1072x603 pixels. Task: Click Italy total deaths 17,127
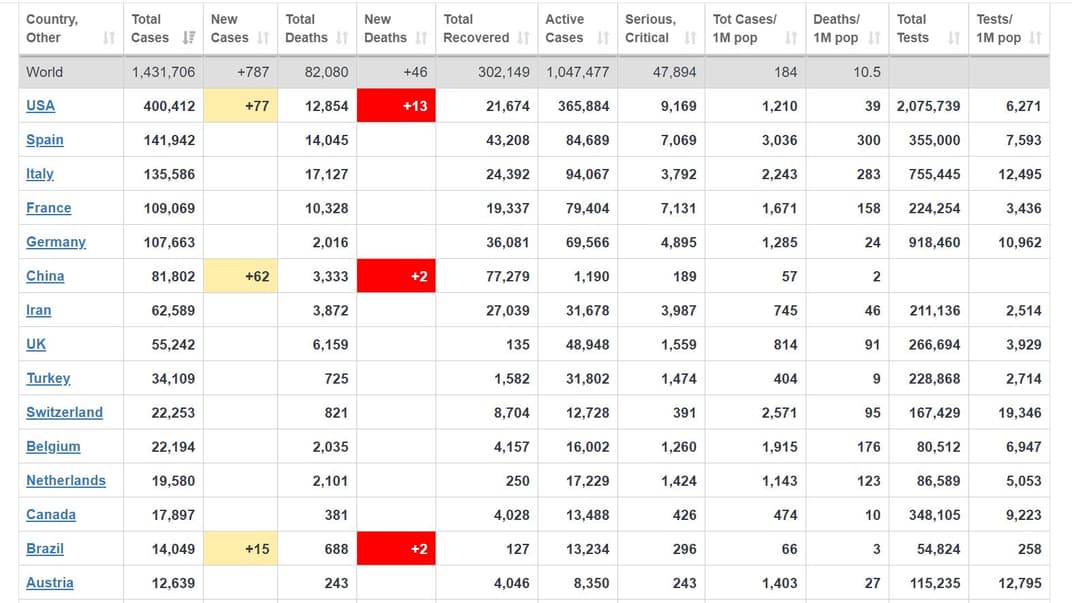click(x=327, y=174)
